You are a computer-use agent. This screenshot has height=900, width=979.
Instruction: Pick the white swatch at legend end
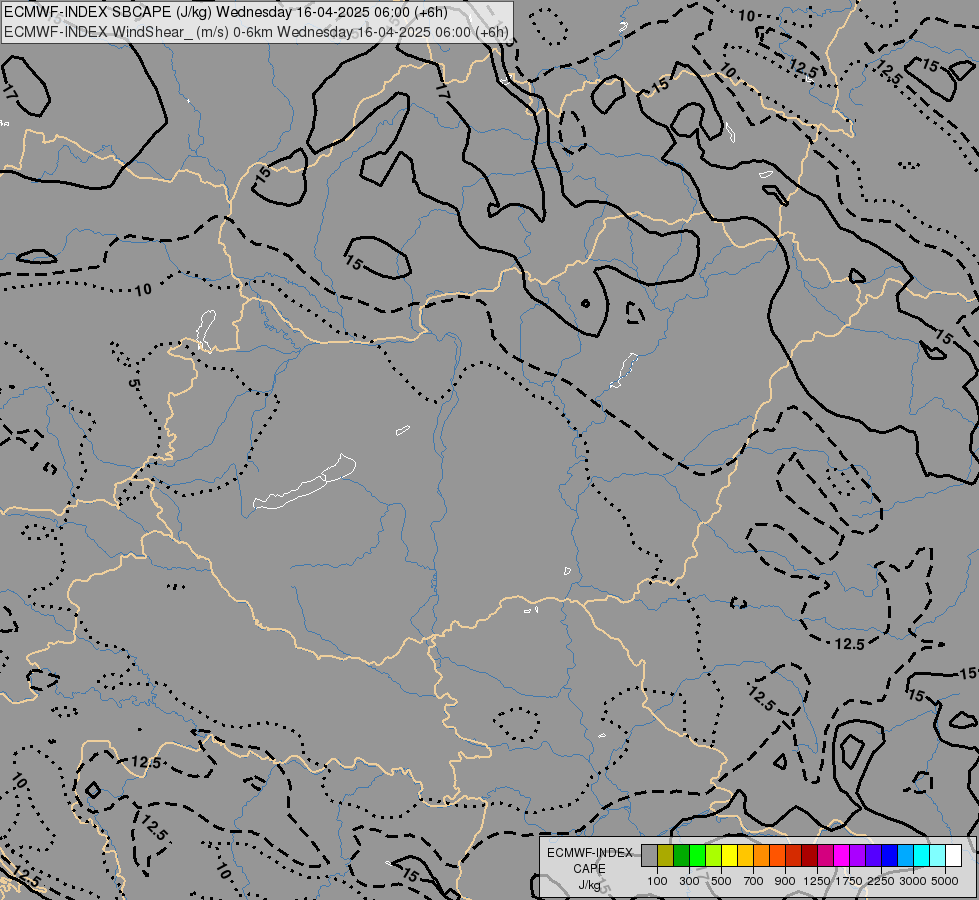tap(953, 855)
